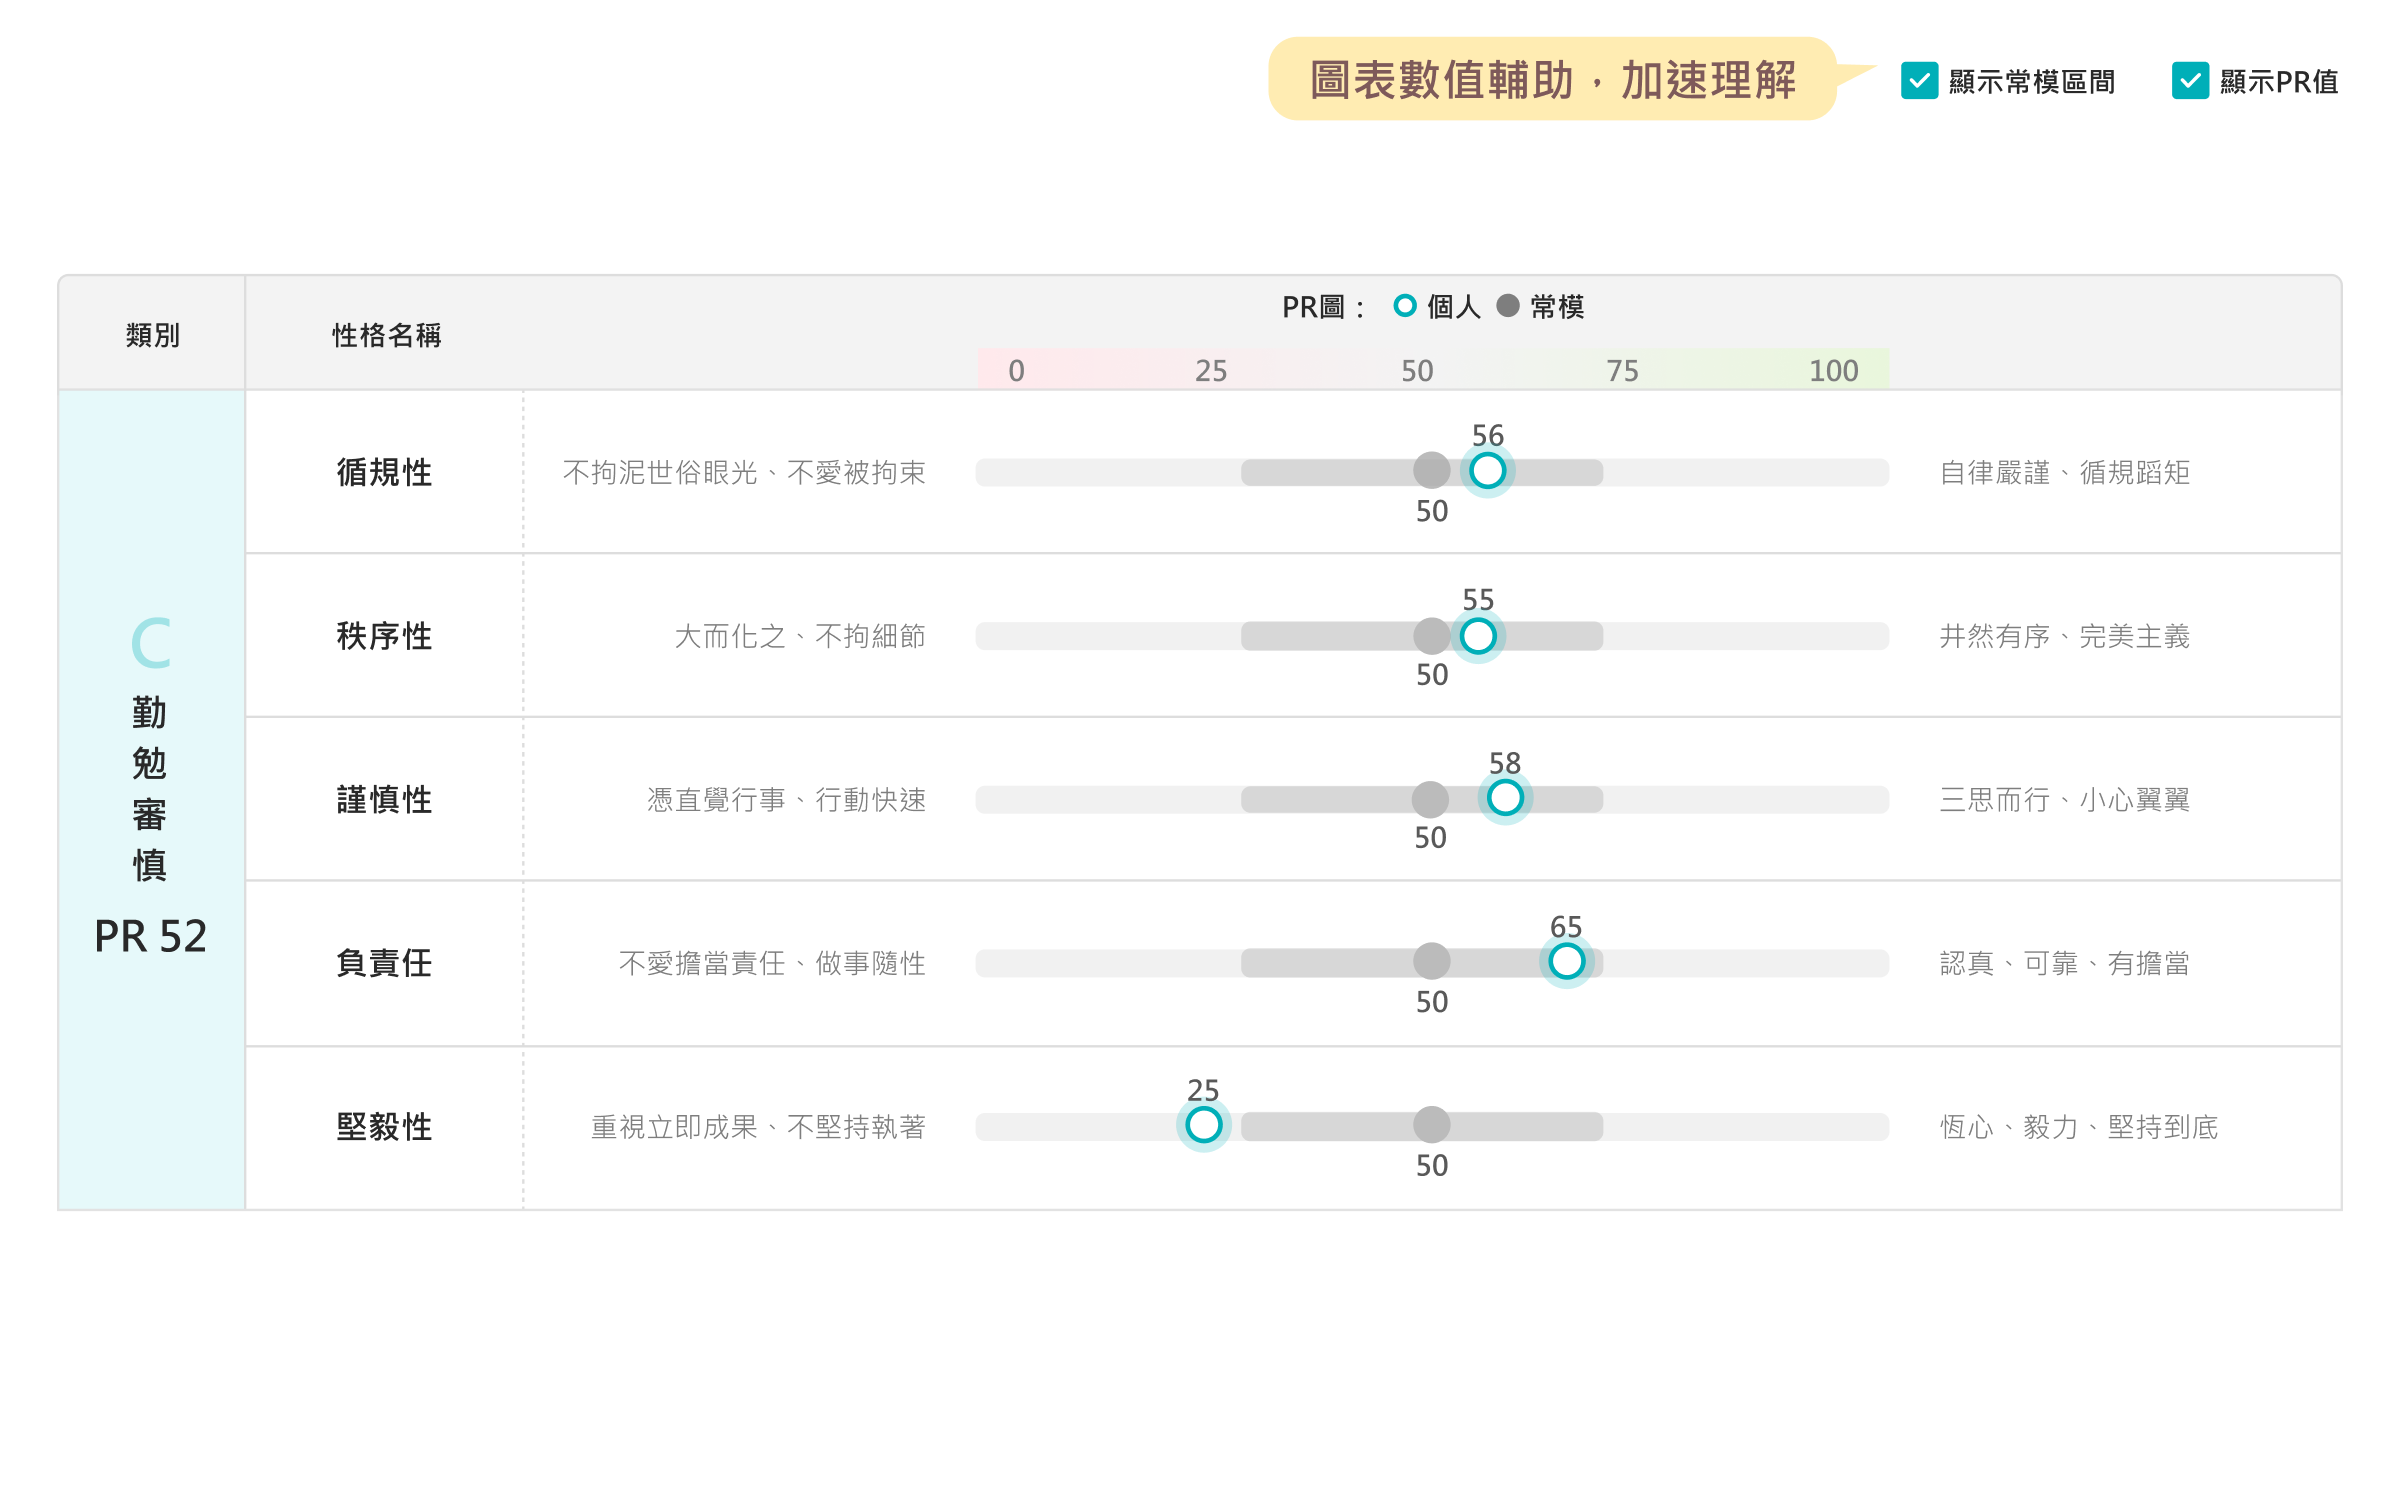This screenshot has width=2400, height=1485.
Task: Click the 類別 column header
Action: [x=153, y=335]
